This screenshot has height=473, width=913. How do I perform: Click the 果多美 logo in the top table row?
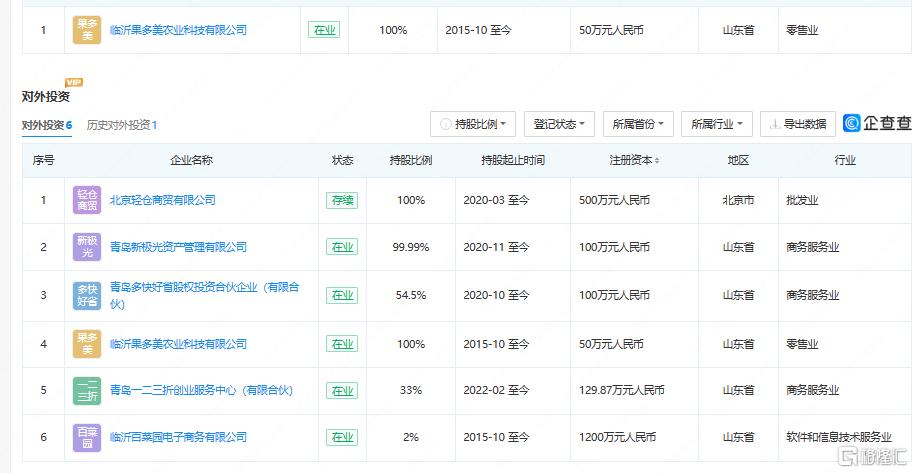[87, 30]
